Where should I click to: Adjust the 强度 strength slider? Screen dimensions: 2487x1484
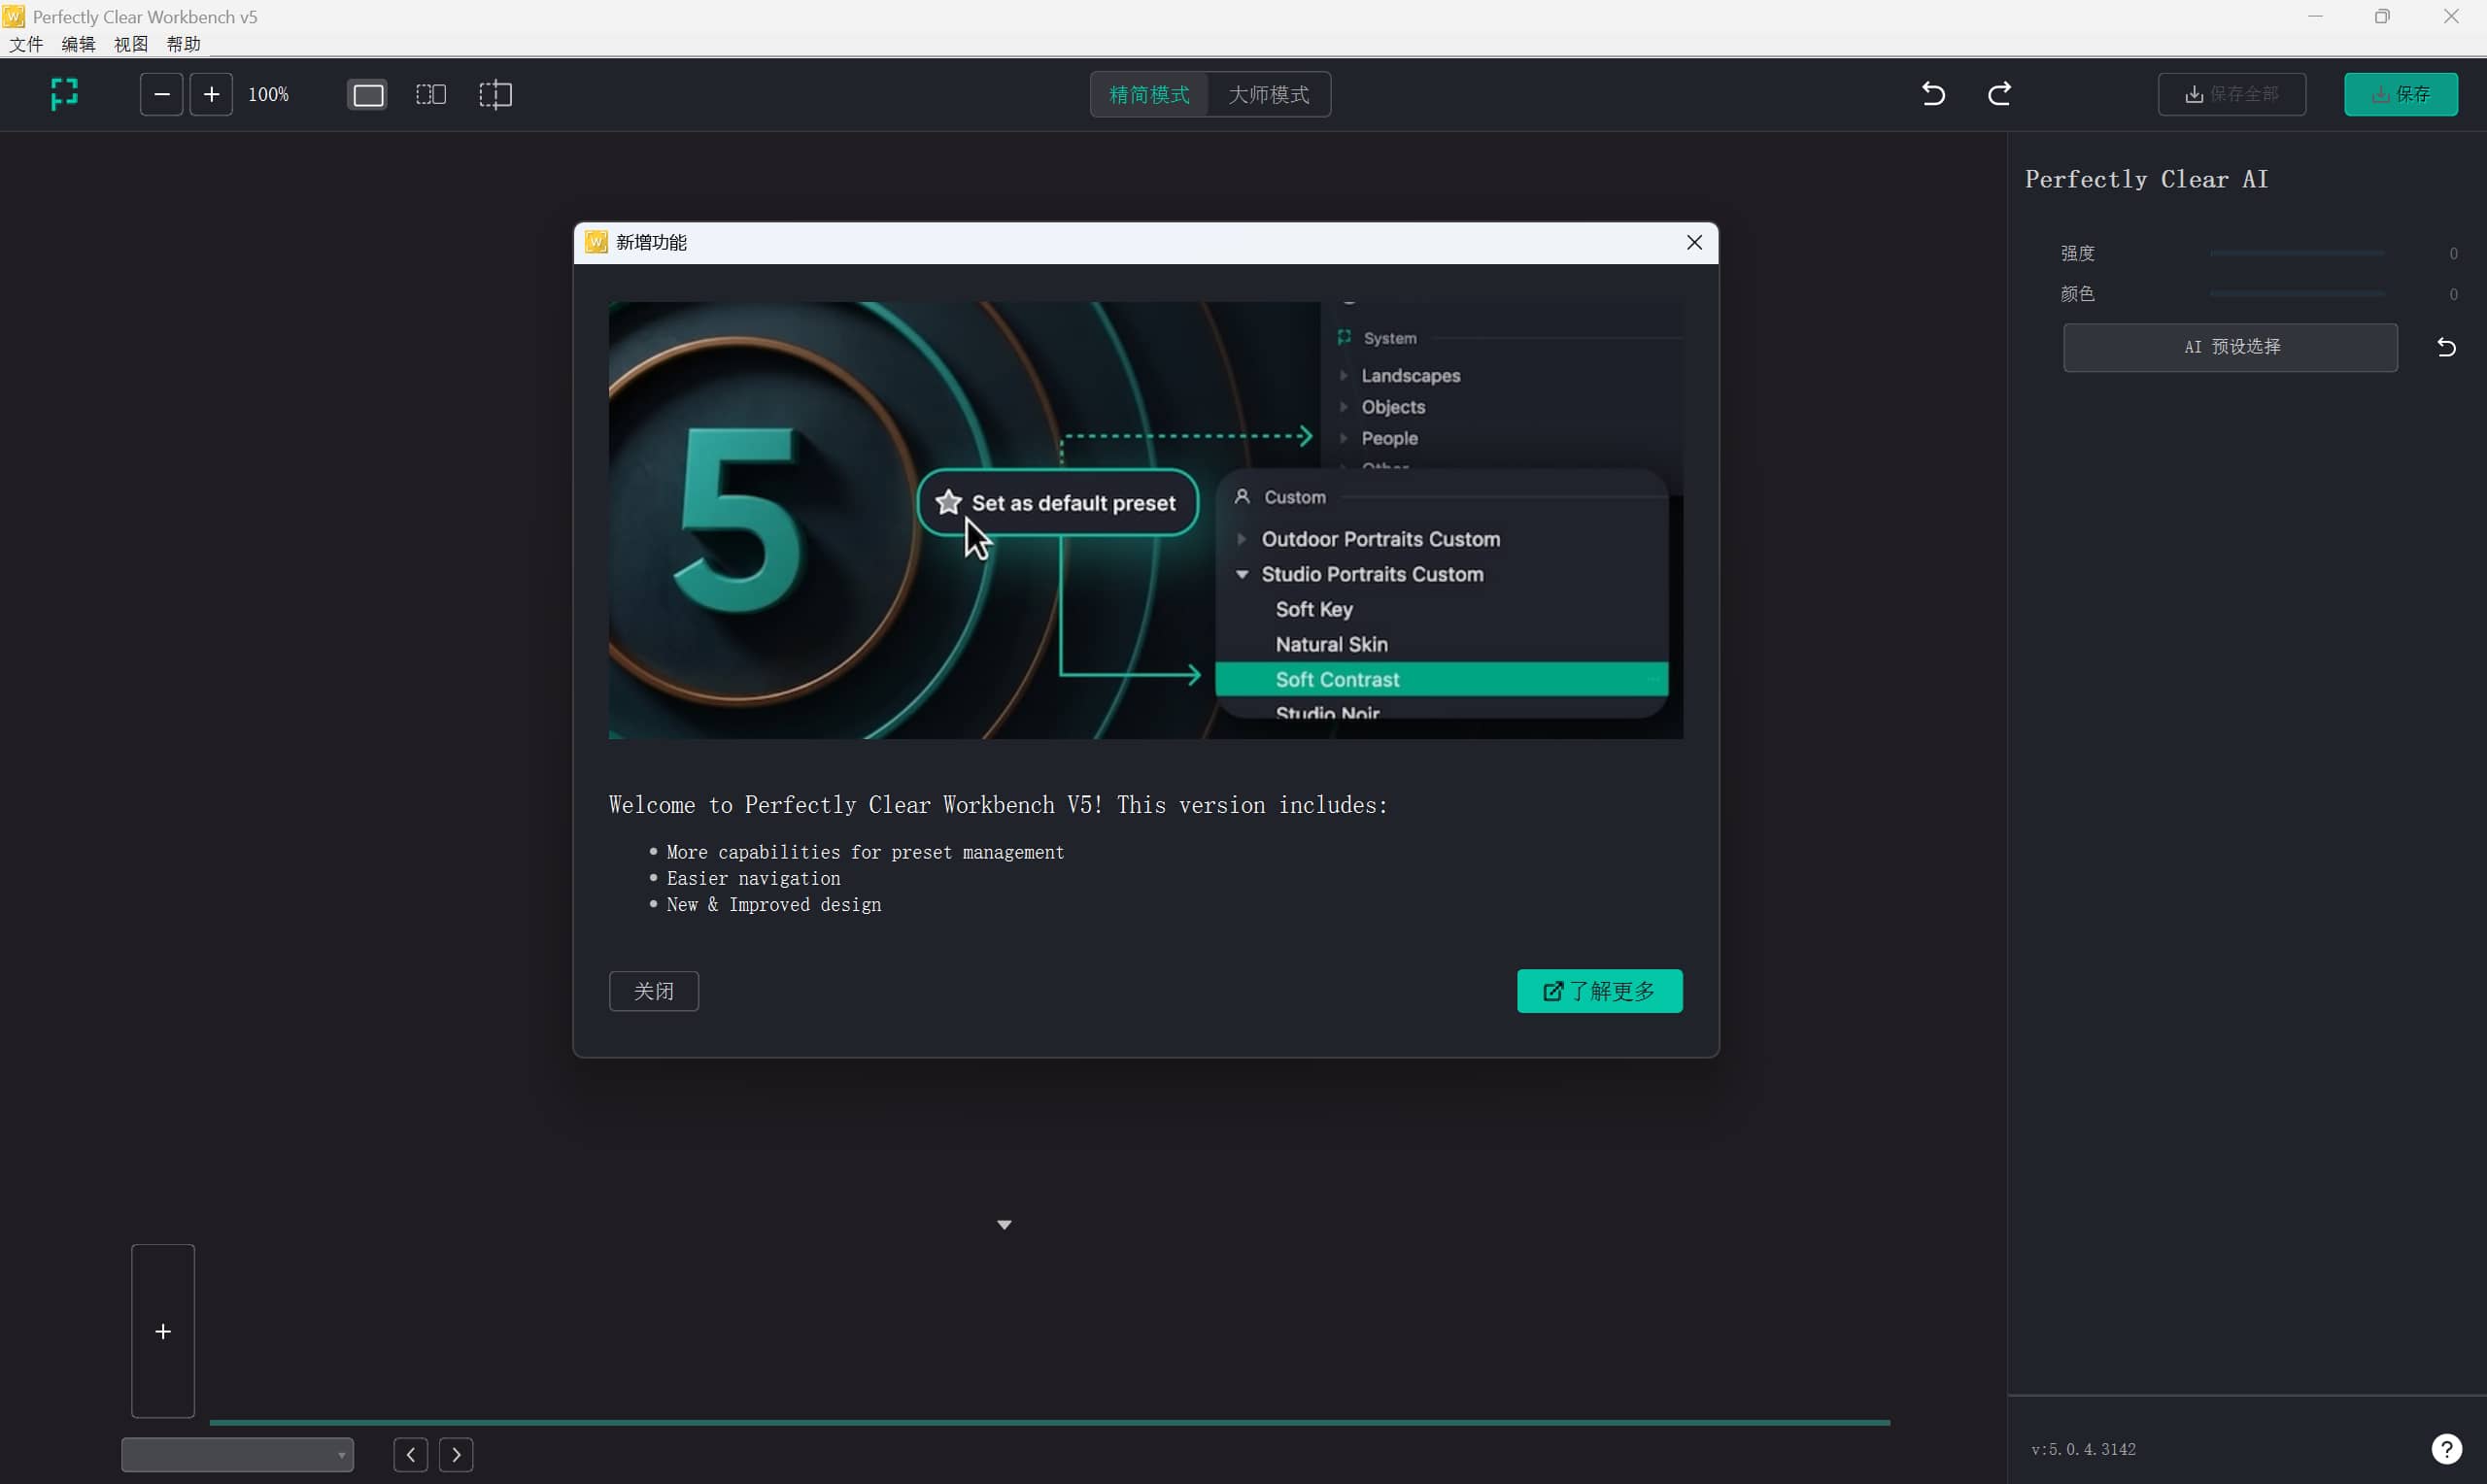coord(2297,254)
